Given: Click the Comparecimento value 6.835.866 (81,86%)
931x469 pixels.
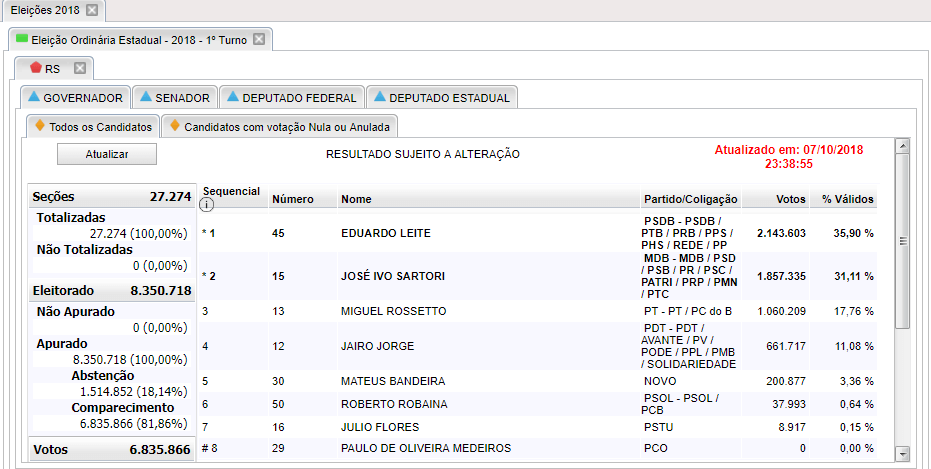Looking at the screenshot, I should click(x=134, y=424).
